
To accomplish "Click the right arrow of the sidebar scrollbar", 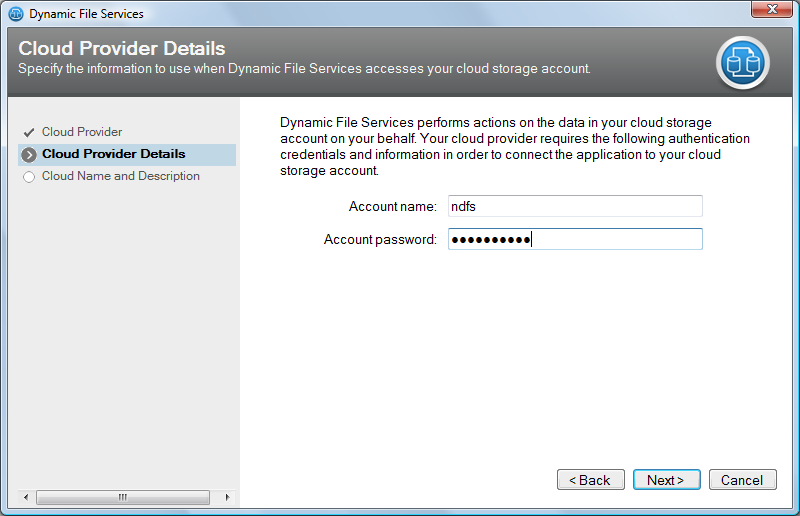I will click(227, 497).
